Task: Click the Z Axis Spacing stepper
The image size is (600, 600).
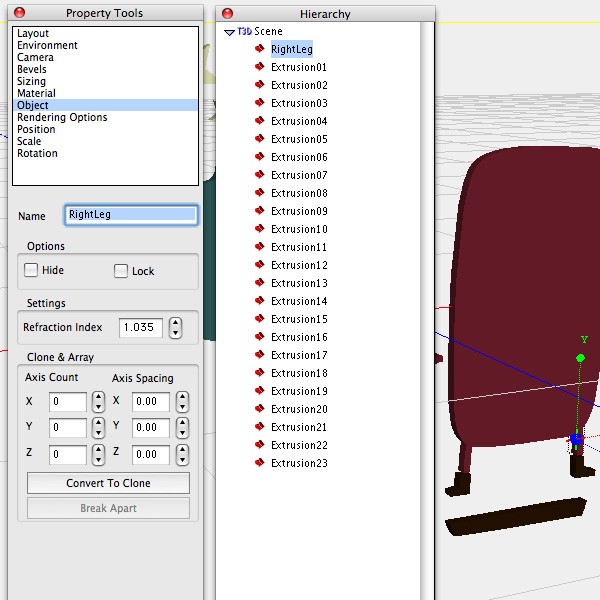Action: point(181,454)
